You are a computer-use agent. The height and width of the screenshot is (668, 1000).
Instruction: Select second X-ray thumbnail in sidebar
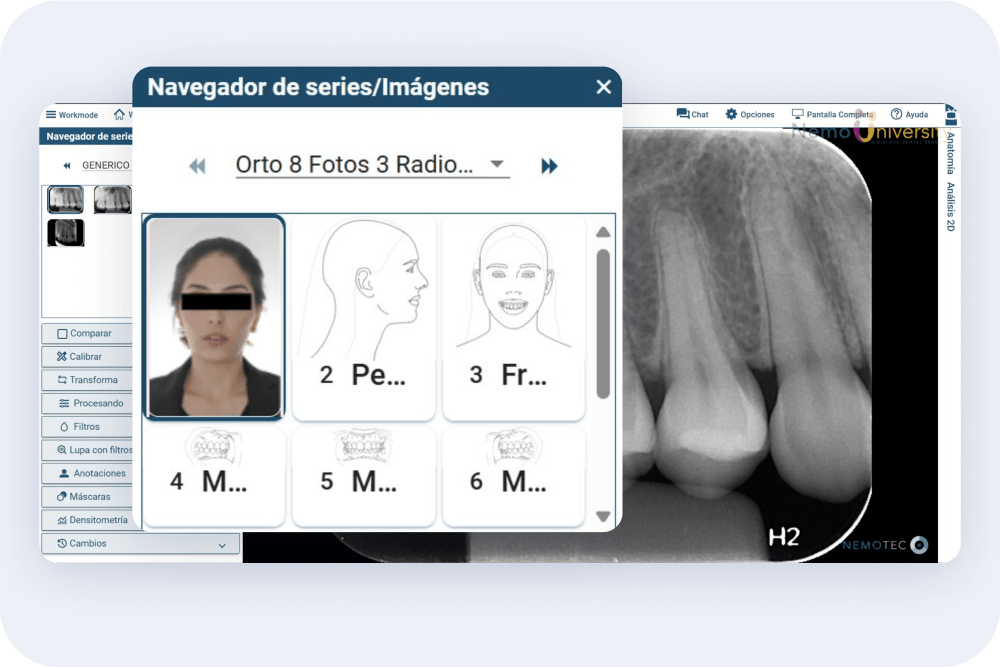tap(113, 200)
